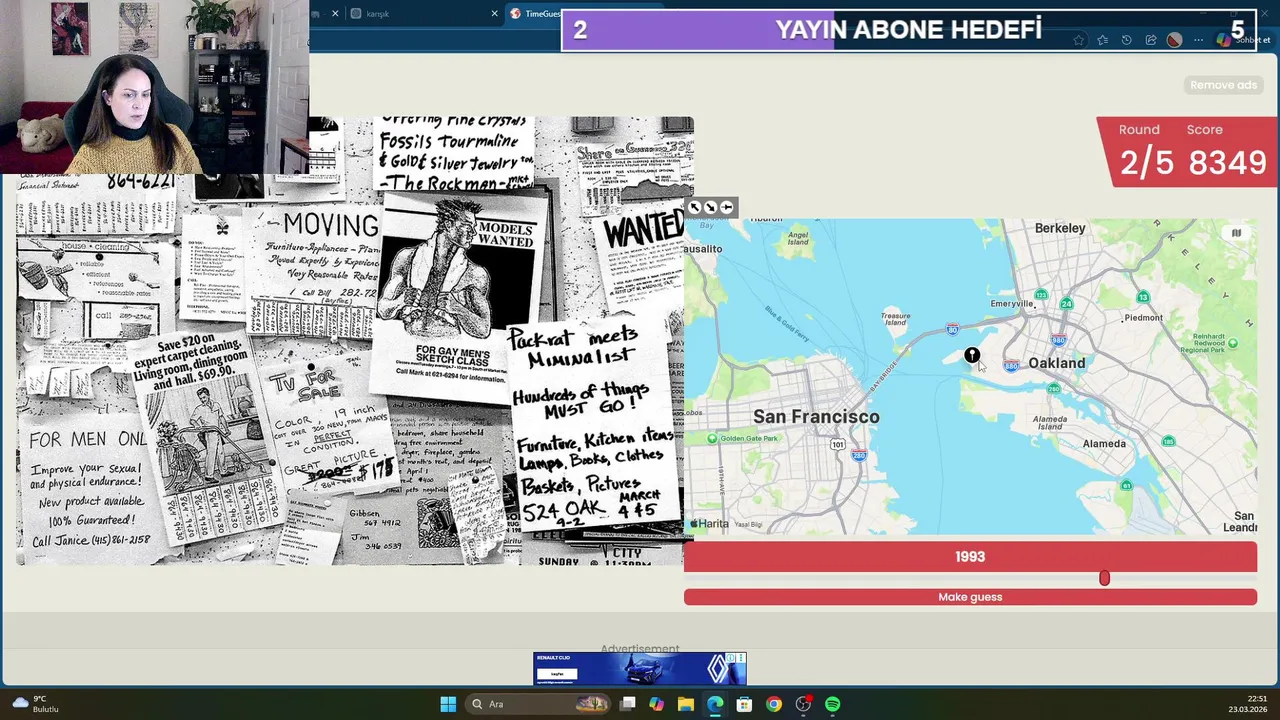This screenshot has height=720, width=1280.
Task: Open Microsoft Edge in the taskbar
Action: click(715, 704)
